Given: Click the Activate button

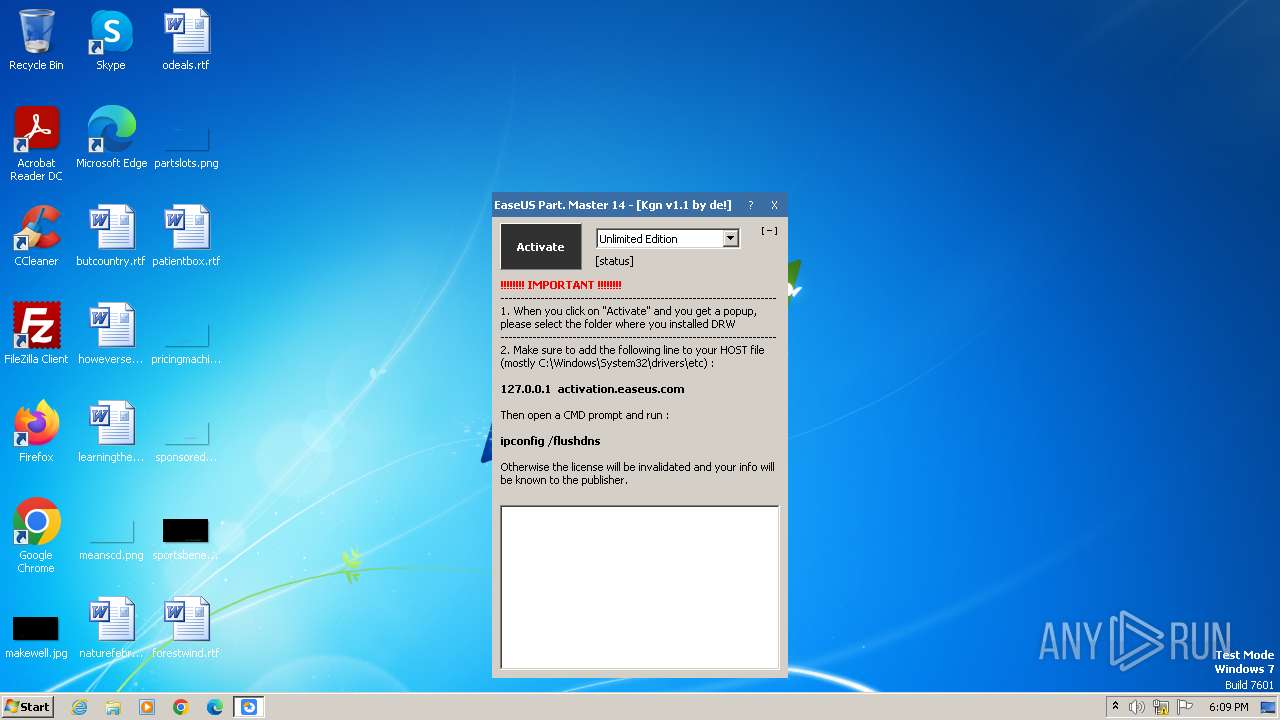Looking at the screenshot, I should click(540, 246).
